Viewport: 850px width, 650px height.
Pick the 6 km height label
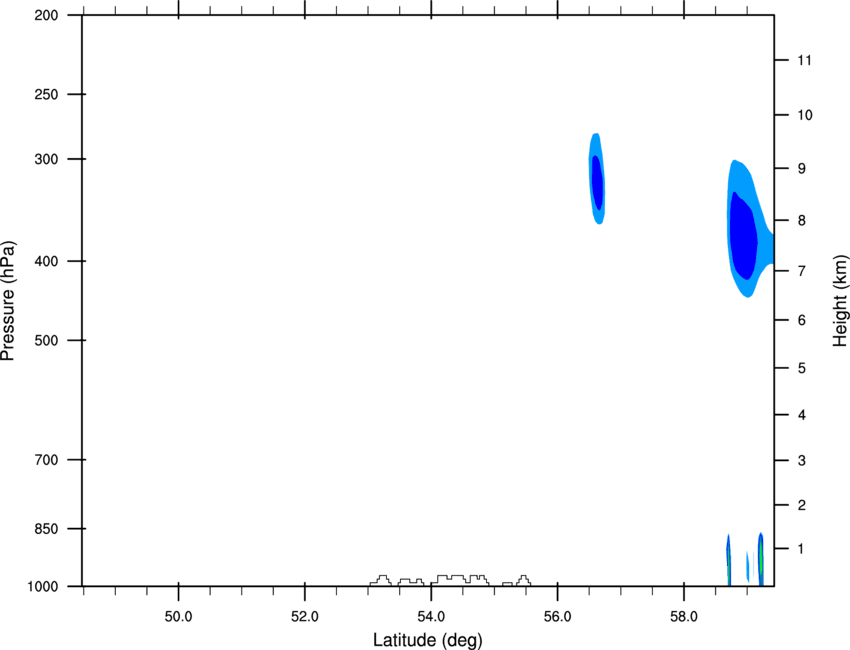tap(802, 320)
